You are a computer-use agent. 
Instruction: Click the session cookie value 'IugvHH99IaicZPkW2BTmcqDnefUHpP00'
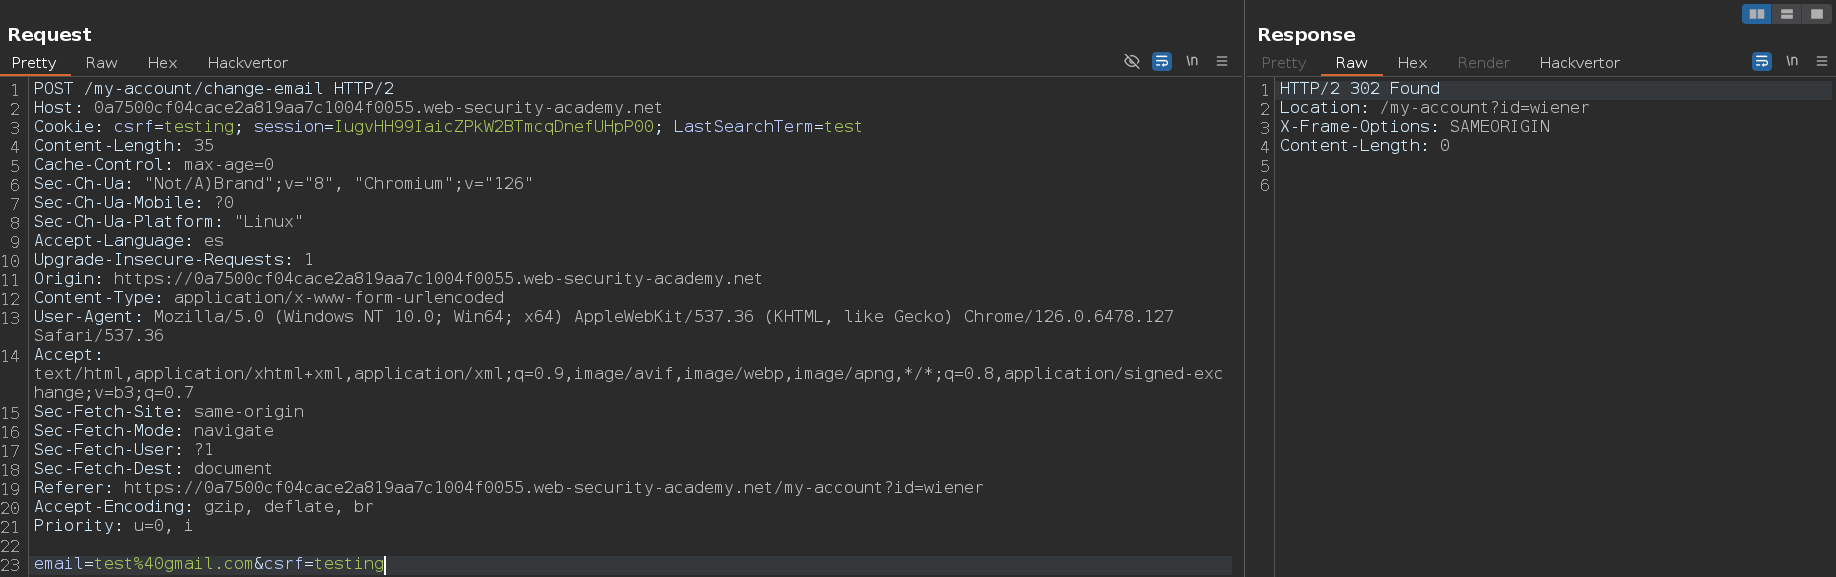point(493,127)
